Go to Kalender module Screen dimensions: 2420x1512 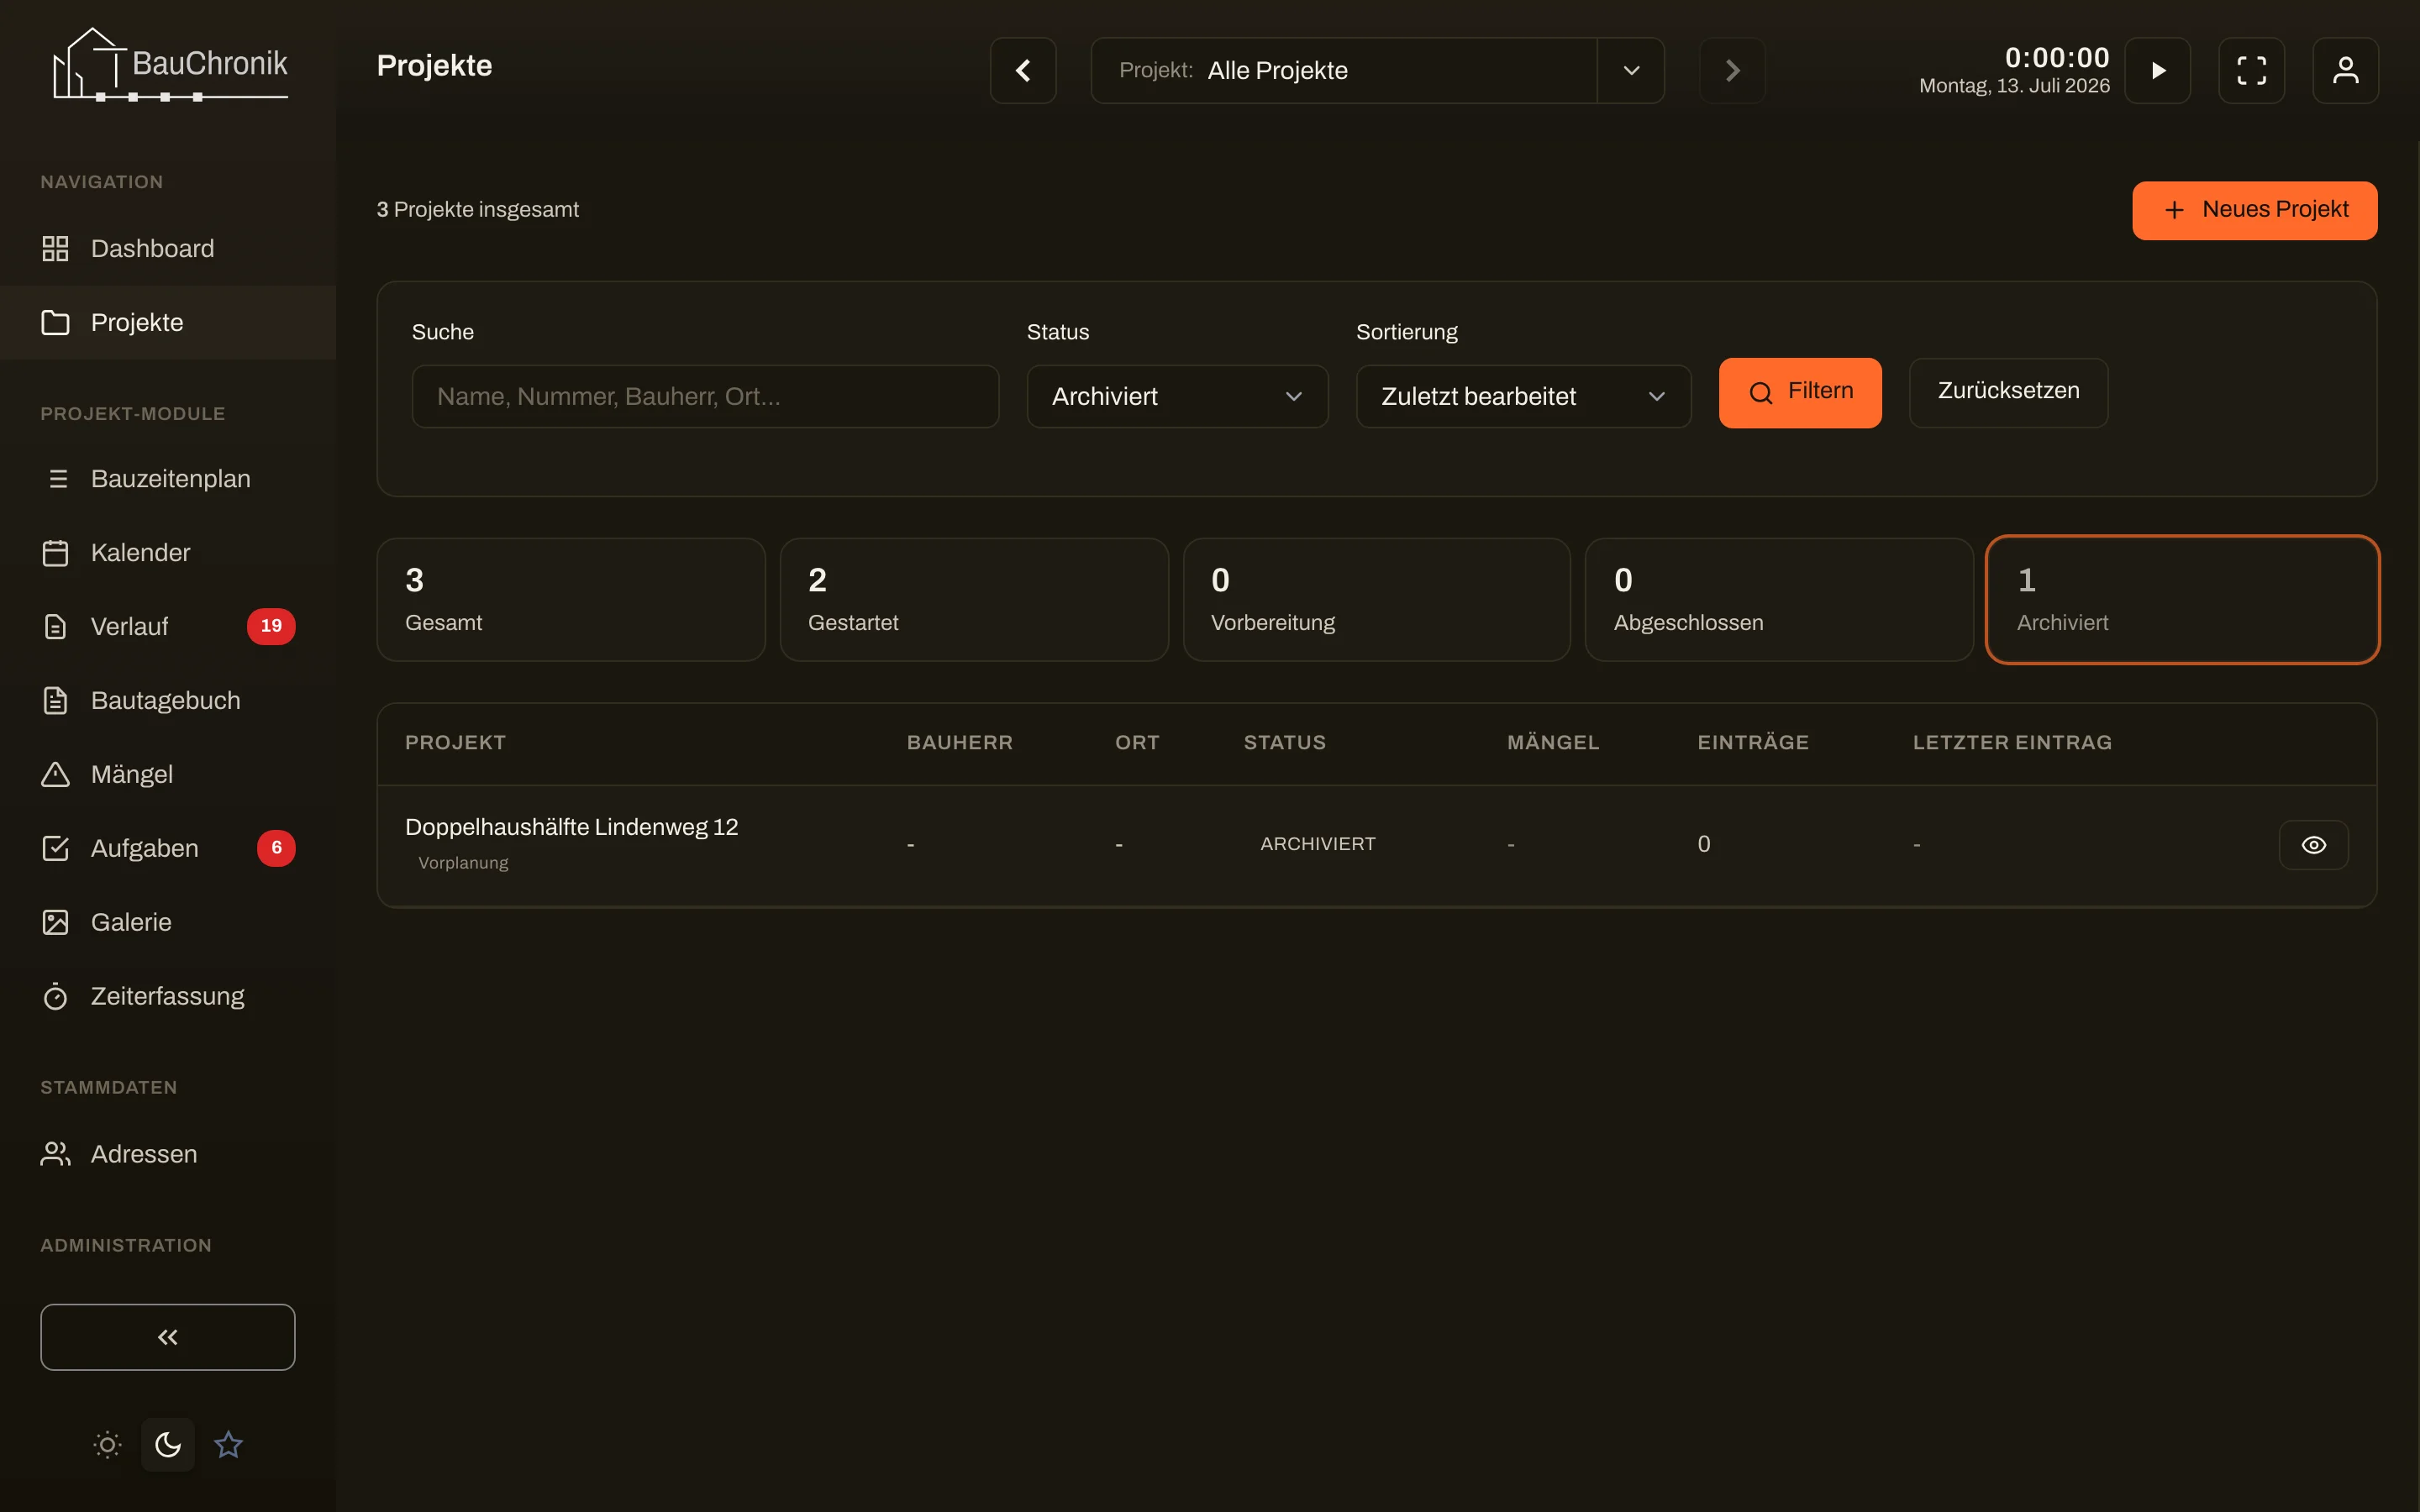pos(168,553)
